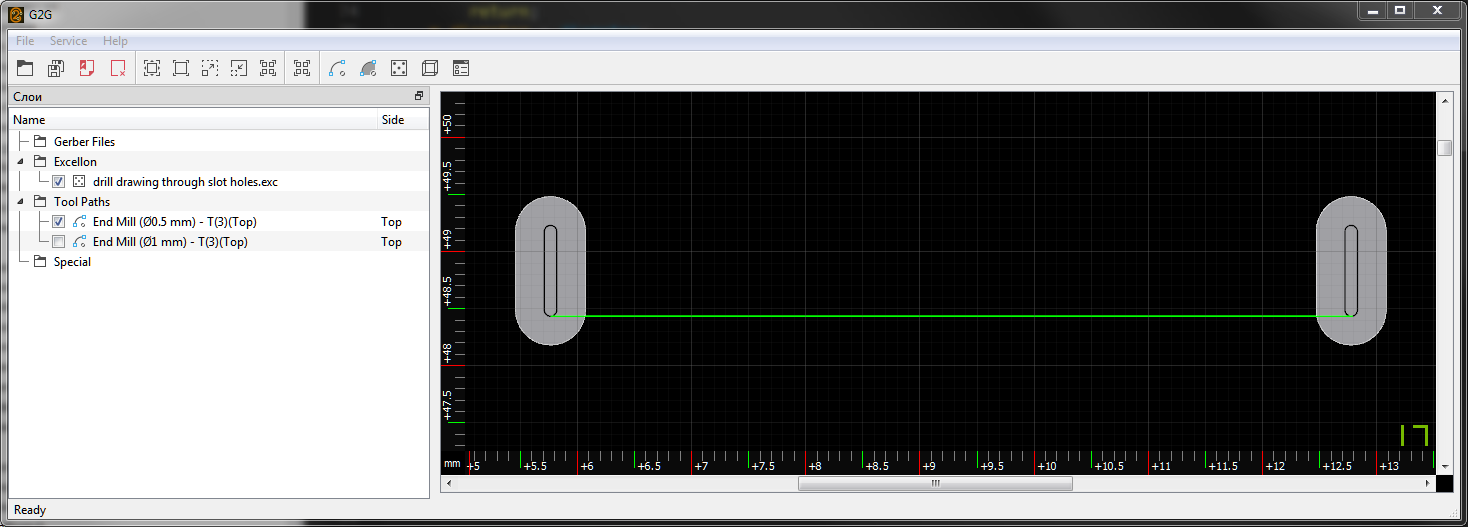Viewport: 1468px width, 527px height.
Task: Click the four-squares icon after the separator
Action: (x=302, y=68)
